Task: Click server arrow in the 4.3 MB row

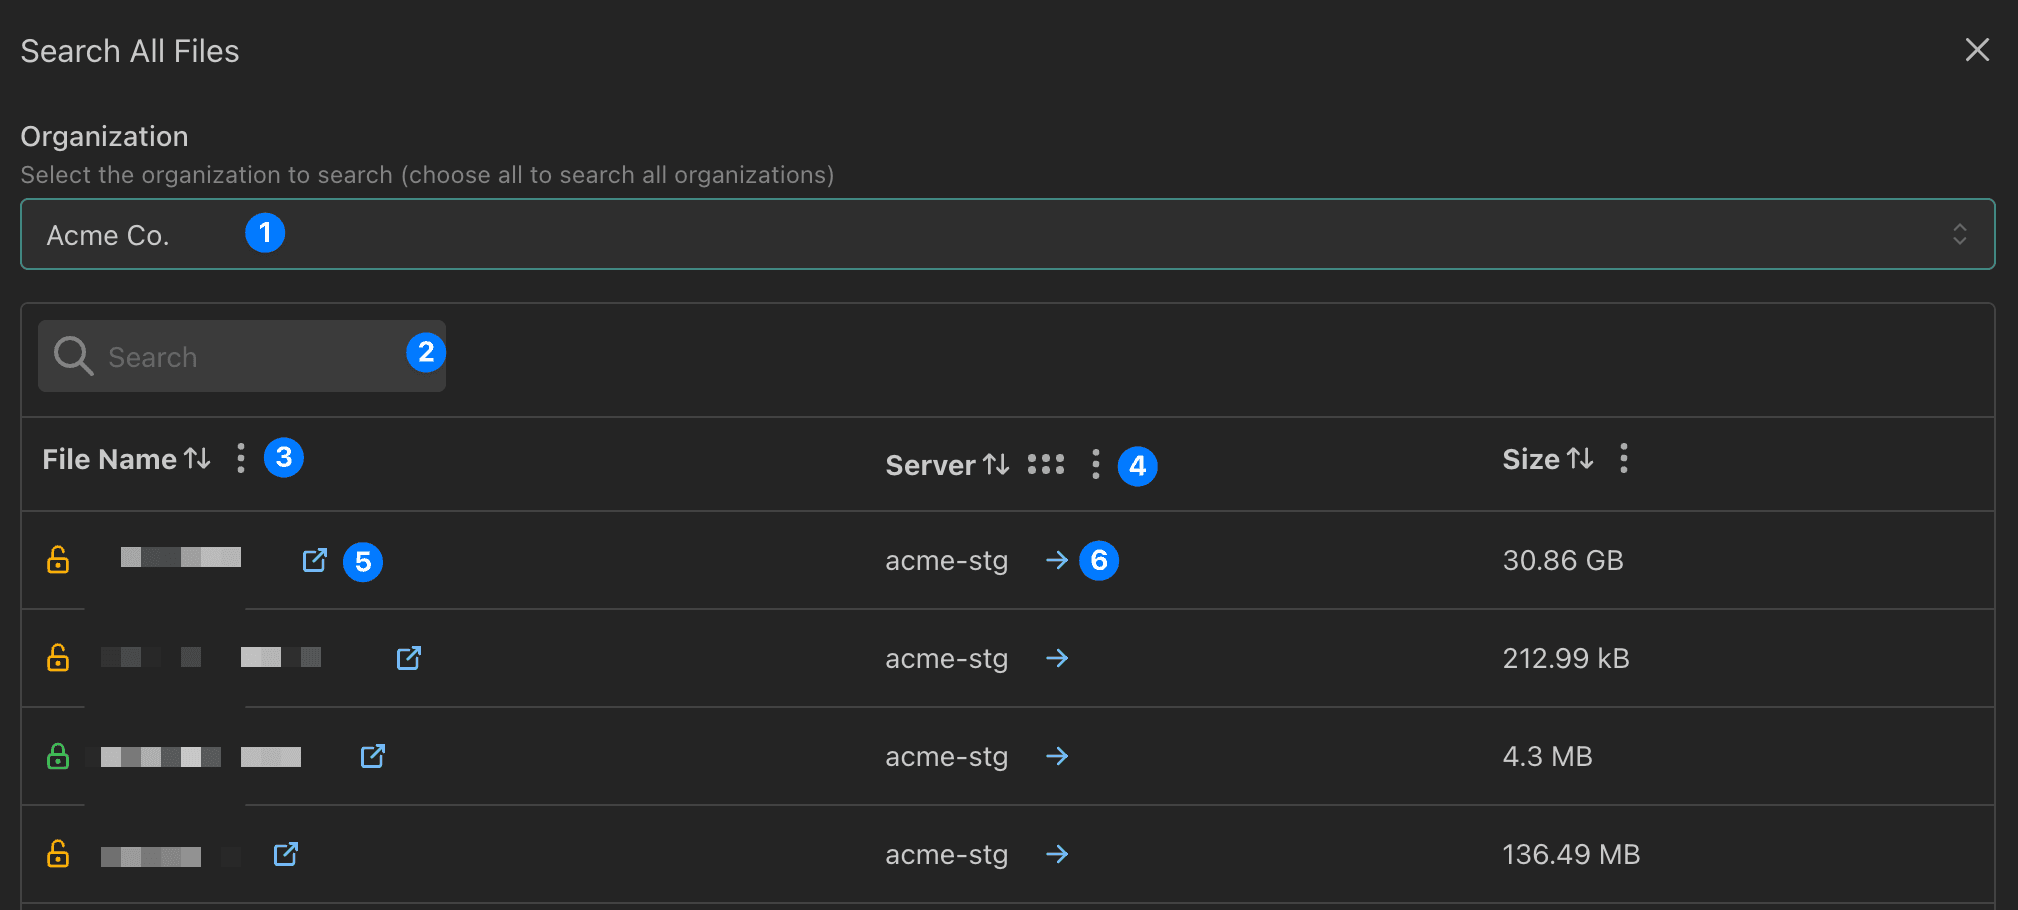Action: (1056, 756)
